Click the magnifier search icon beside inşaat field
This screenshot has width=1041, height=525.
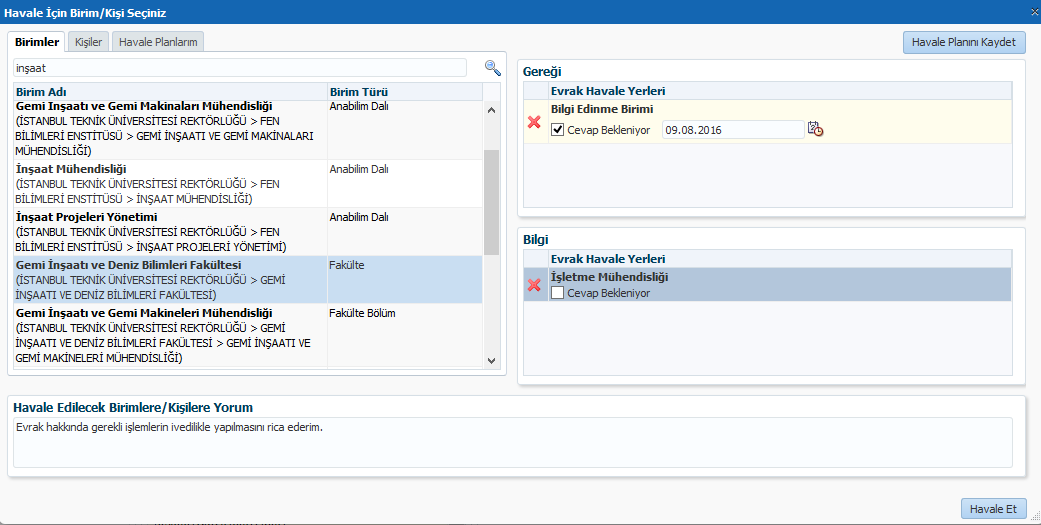tap(493, 68)
